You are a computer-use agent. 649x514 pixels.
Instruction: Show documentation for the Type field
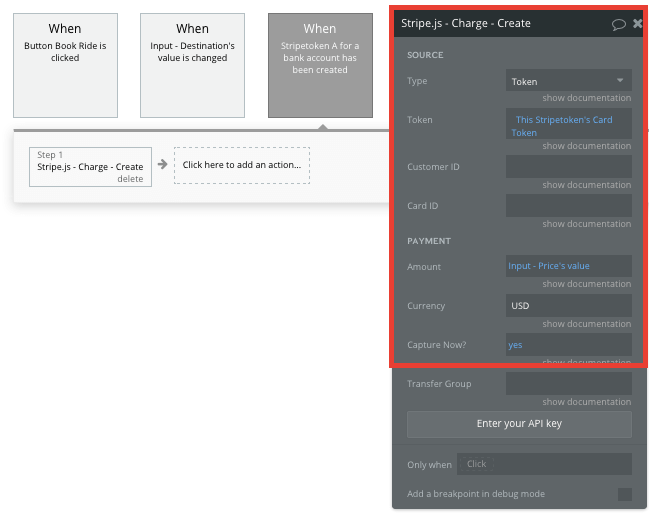[587, 98]
